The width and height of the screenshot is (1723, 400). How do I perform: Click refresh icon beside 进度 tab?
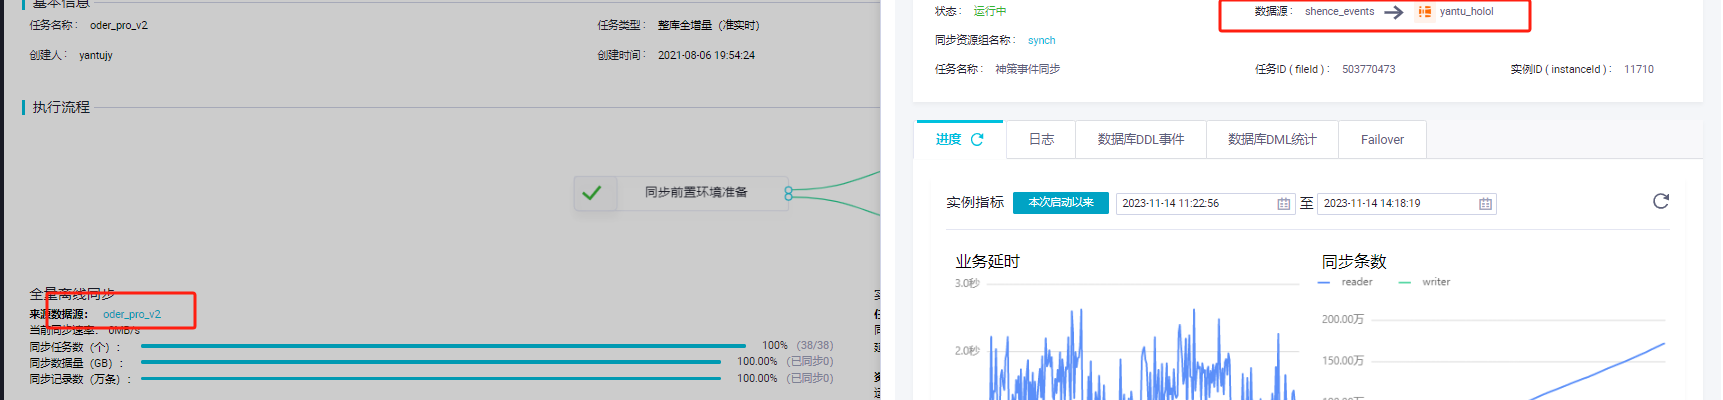pyautogui.click(x=977, y=140)
